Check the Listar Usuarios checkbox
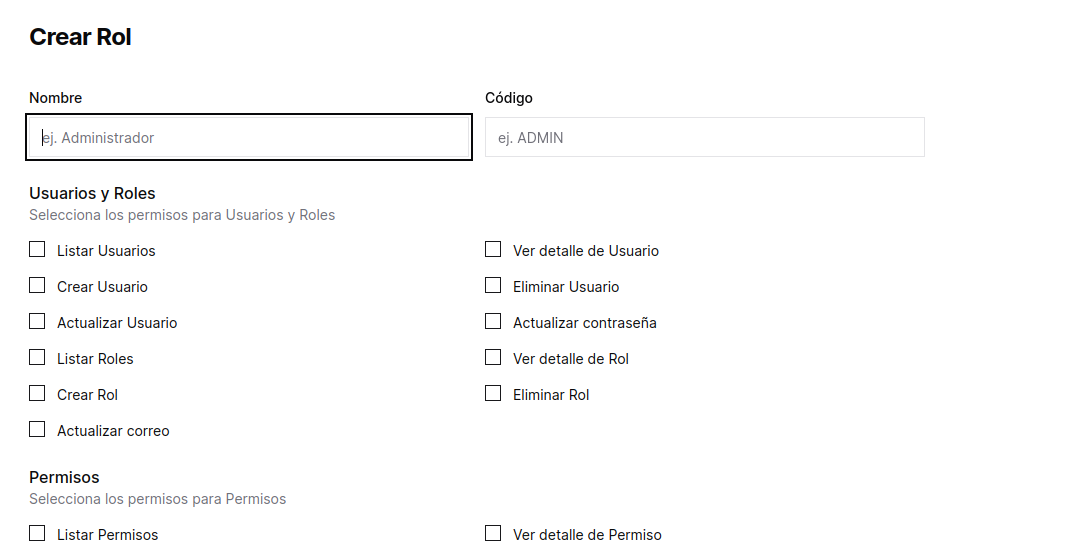The width and height of the screenshot is (1083, 558). [37, 250]
